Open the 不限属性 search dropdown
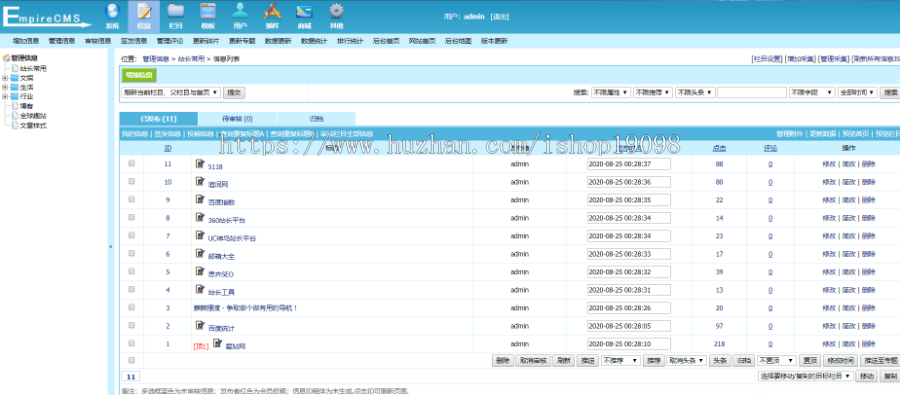The image size is (900, 395). click(611, 92)
